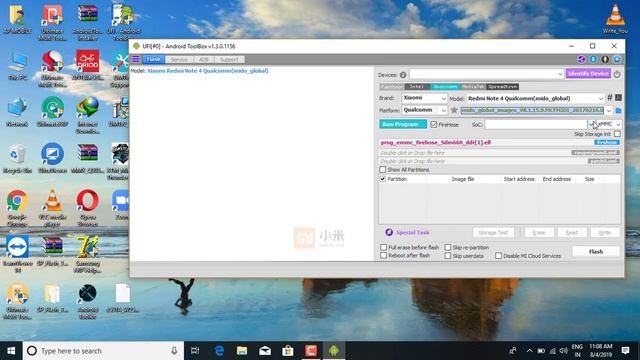Click the Windows Start button
Screen dimensions: 640x360
[x=11, y=351]
